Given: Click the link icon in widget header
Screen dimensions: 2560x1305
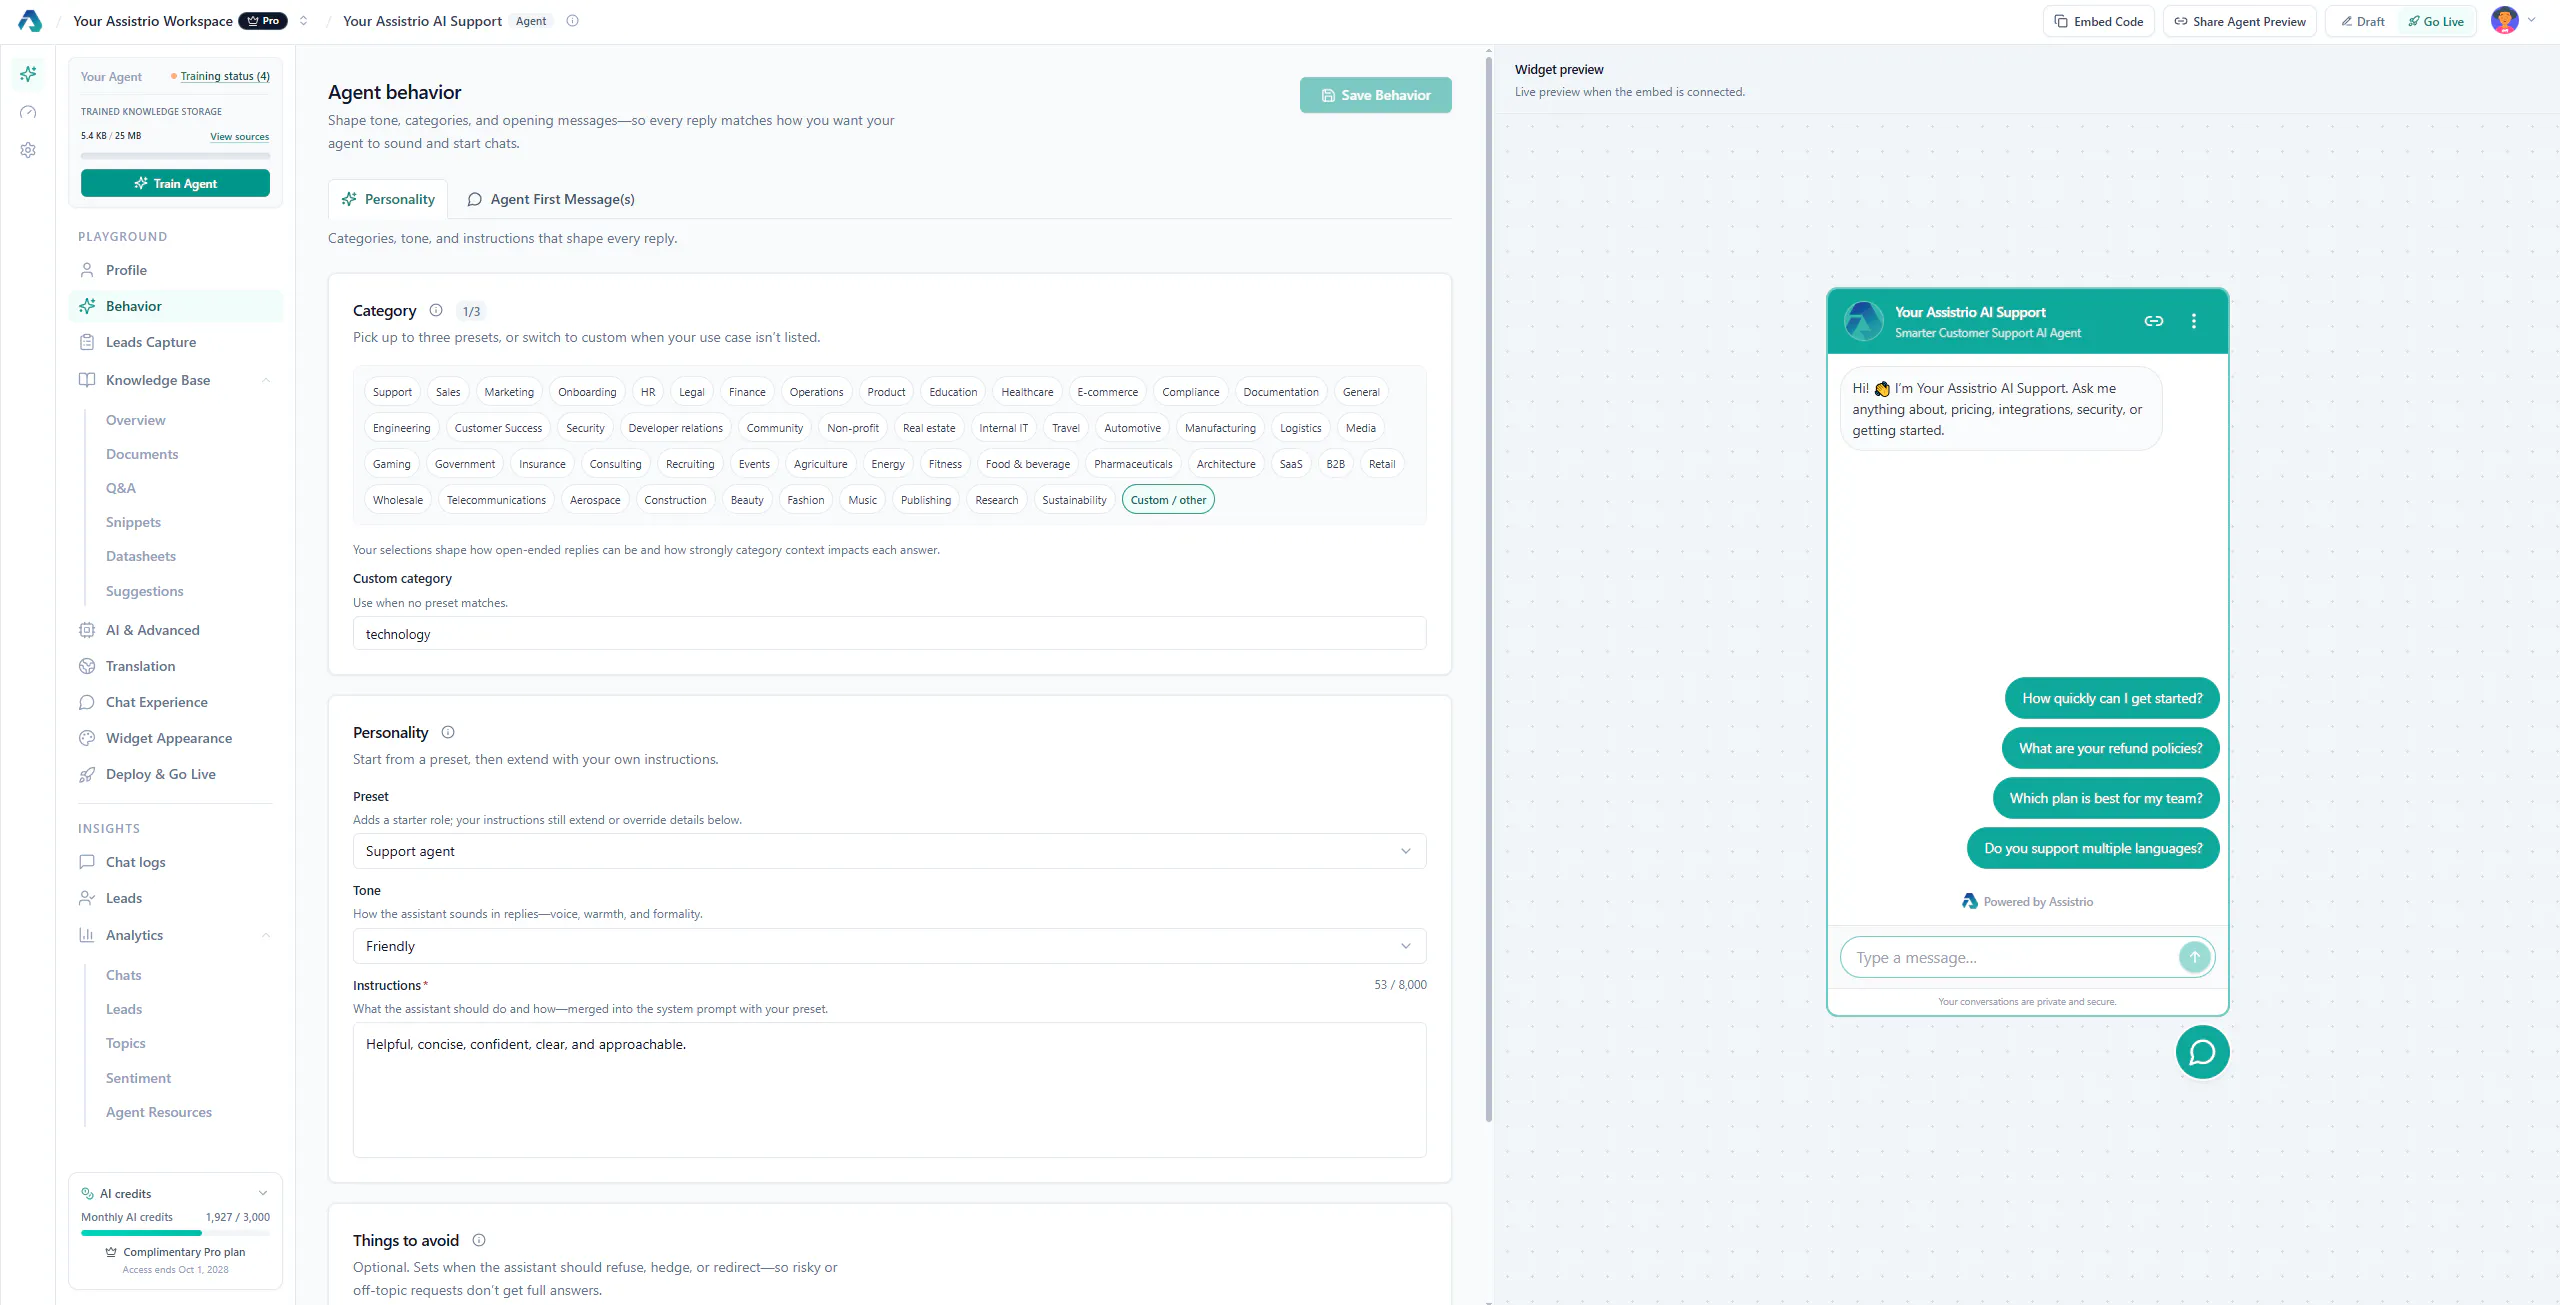Looking at the screenshot, I should [x=2154, y=321].
